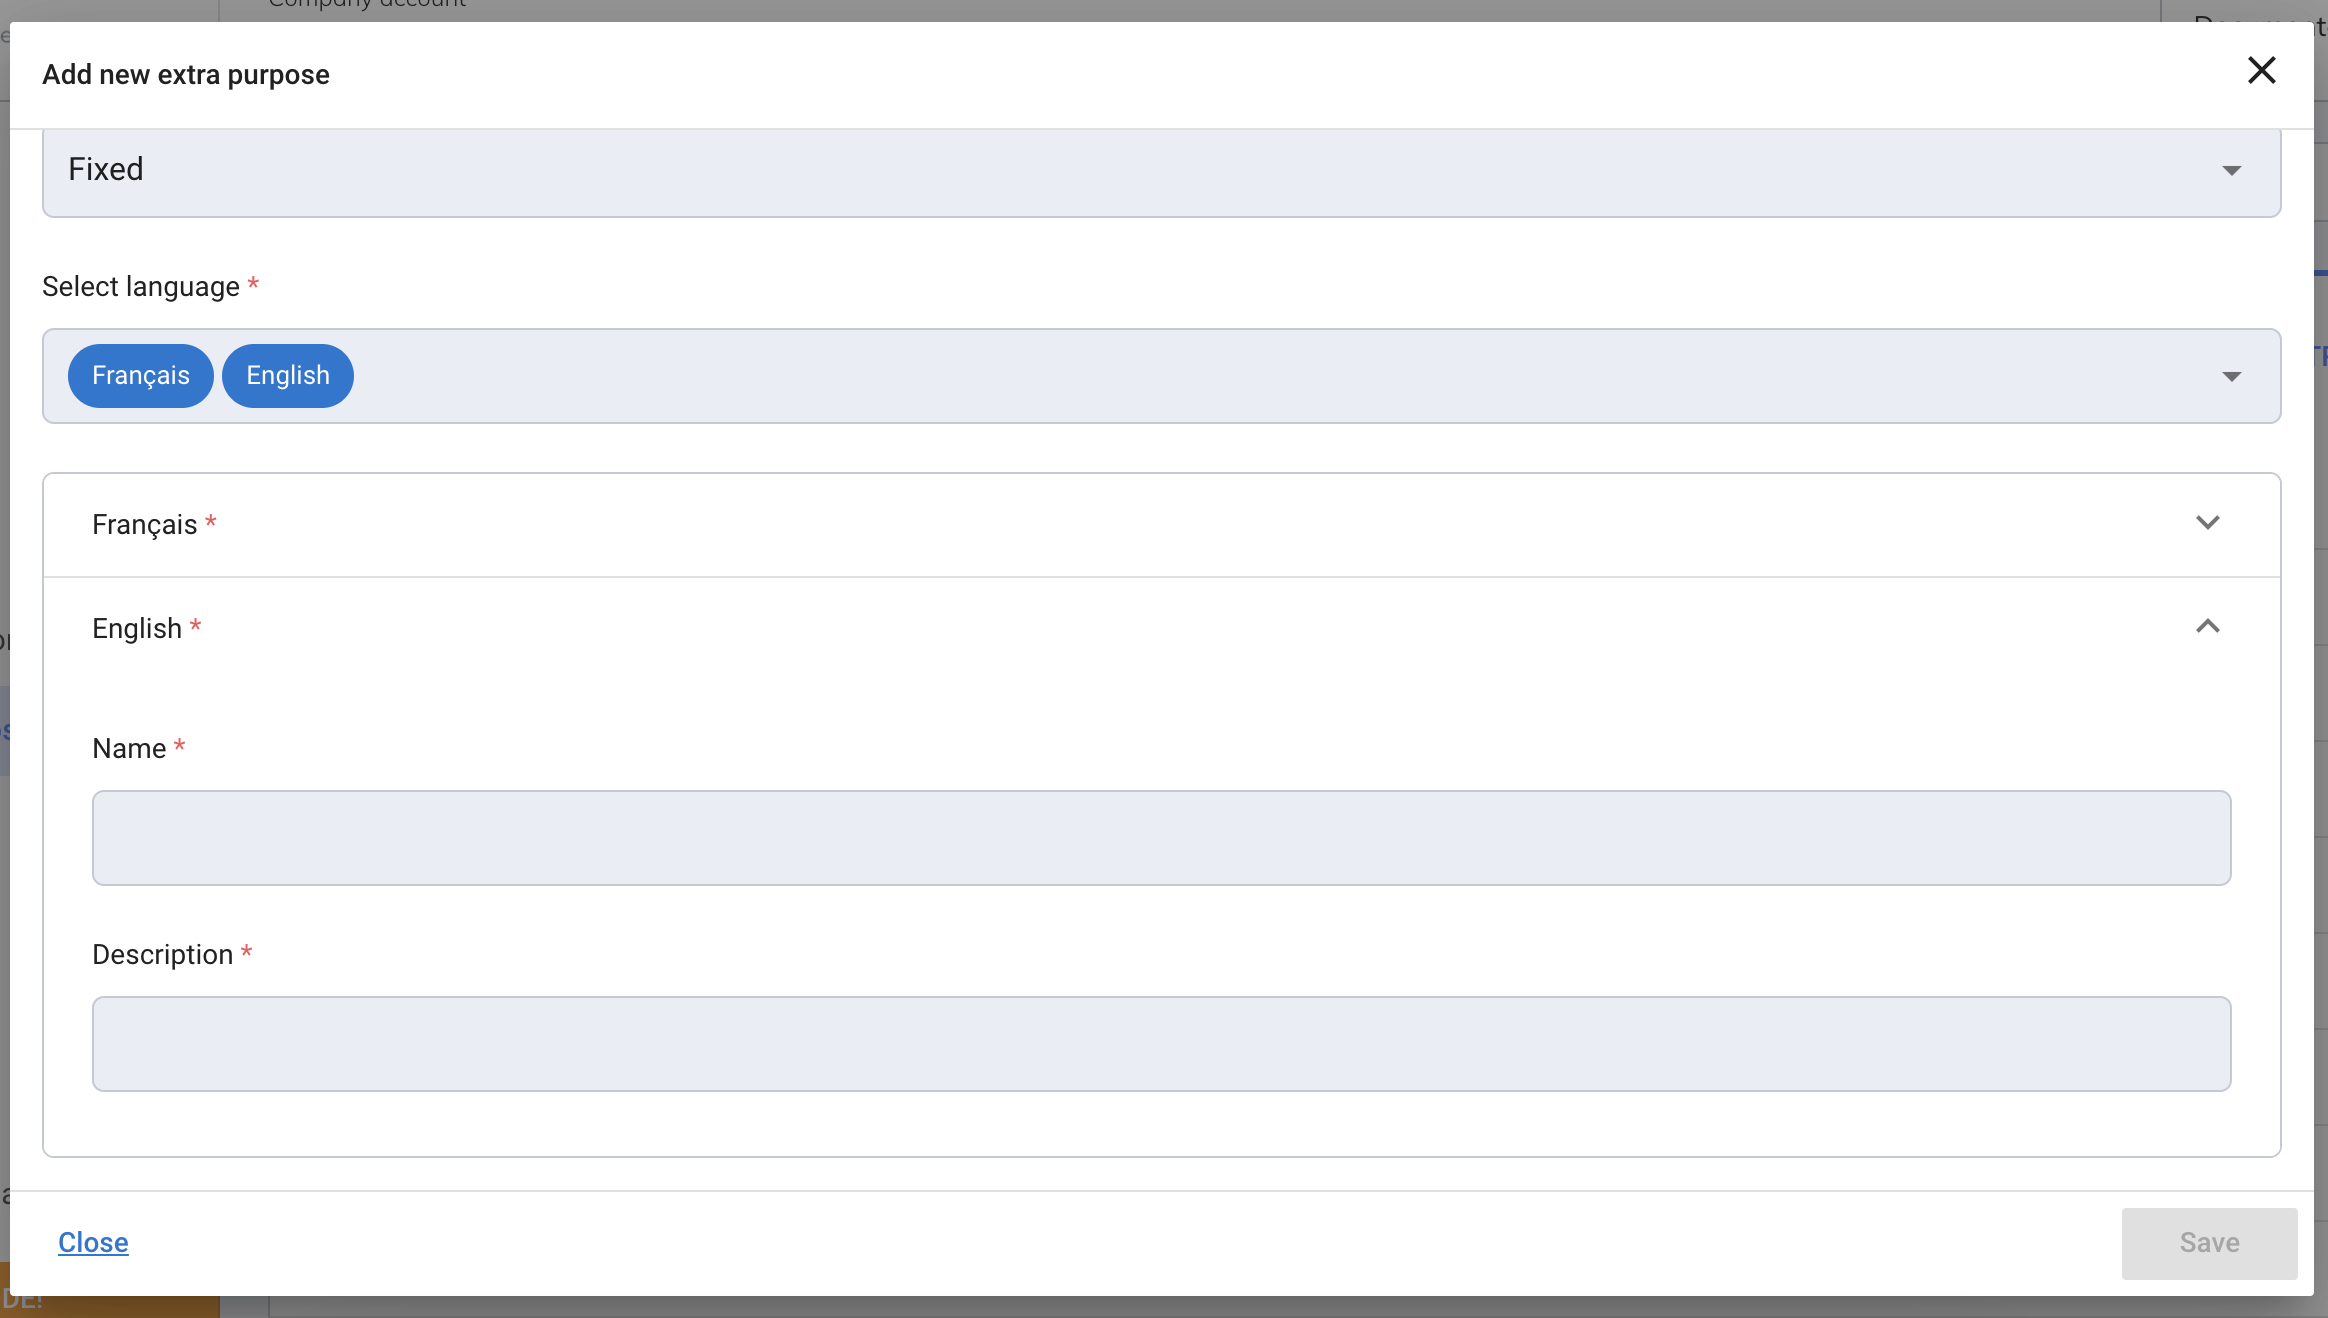
Task: Click the Français section expand arrow icon
Action: coord(2209,522)
